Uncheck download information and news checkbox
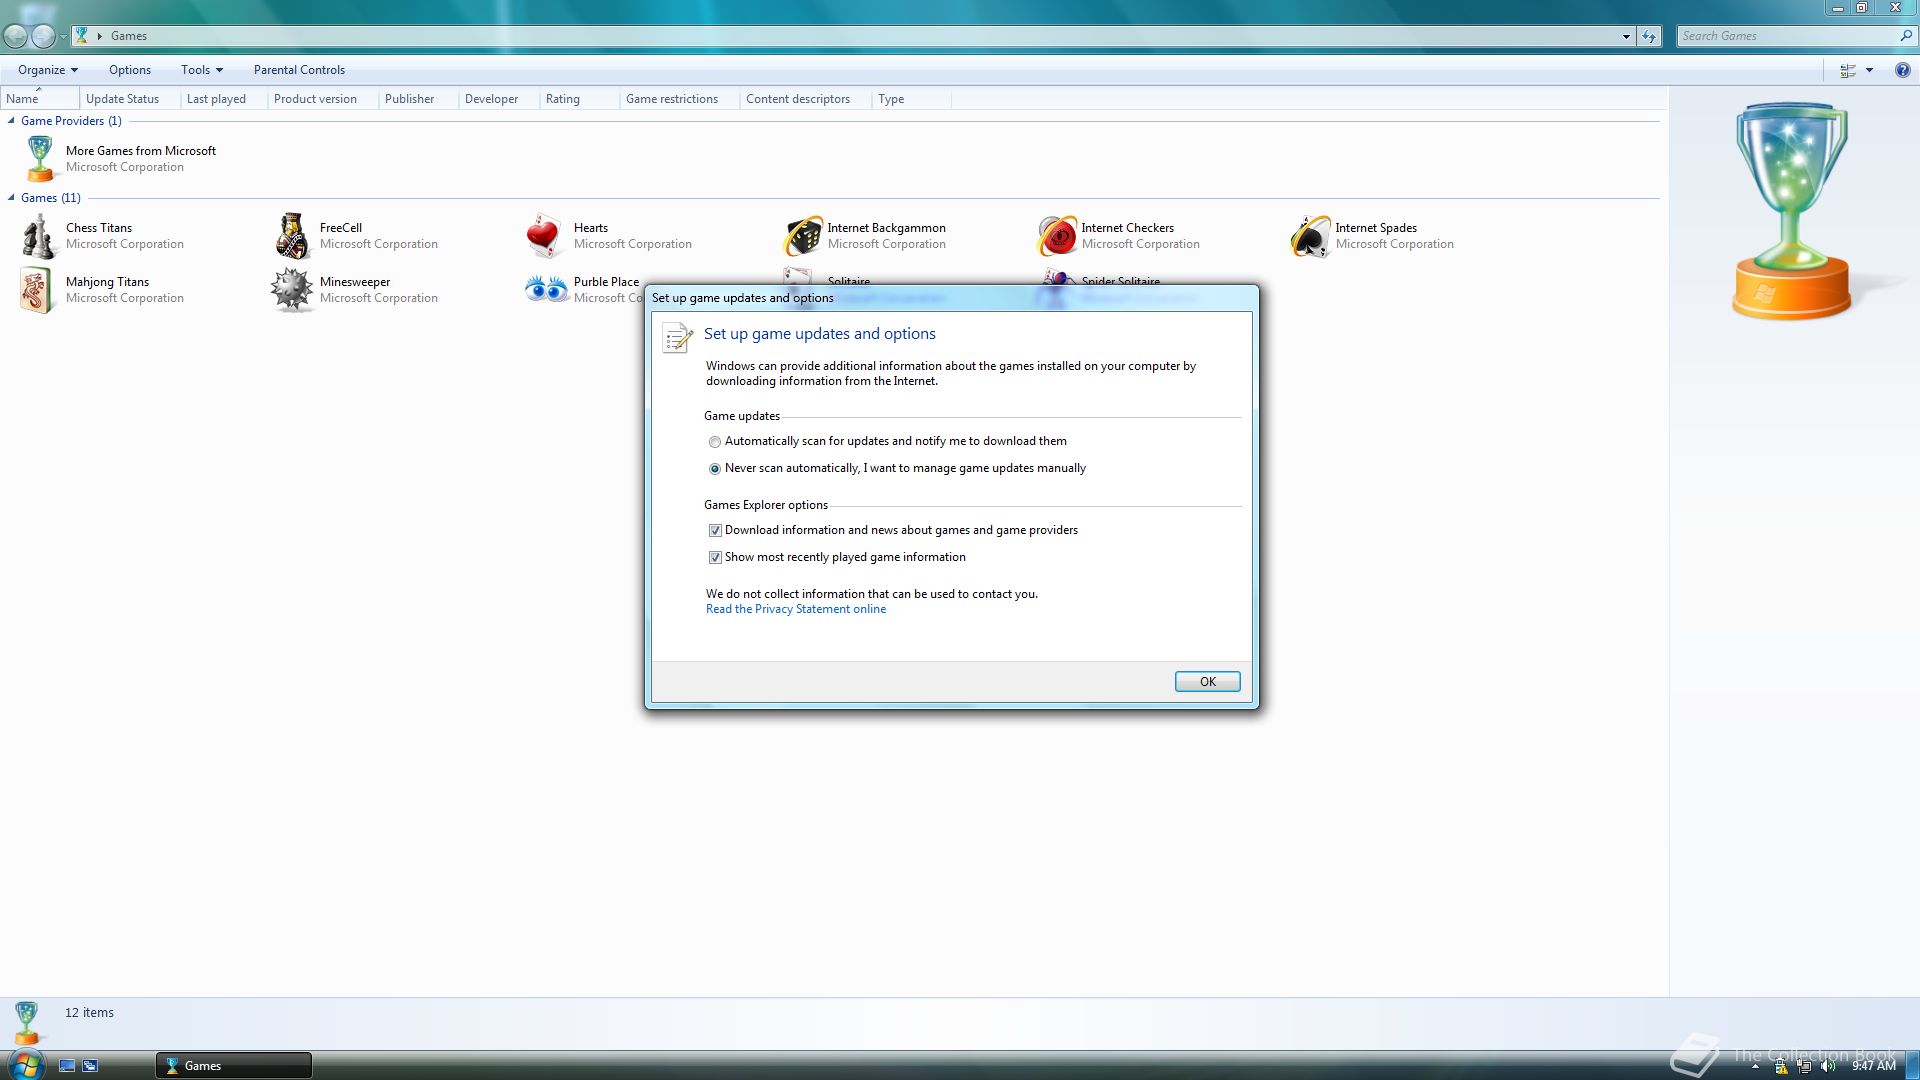 (x=715, y=531)
